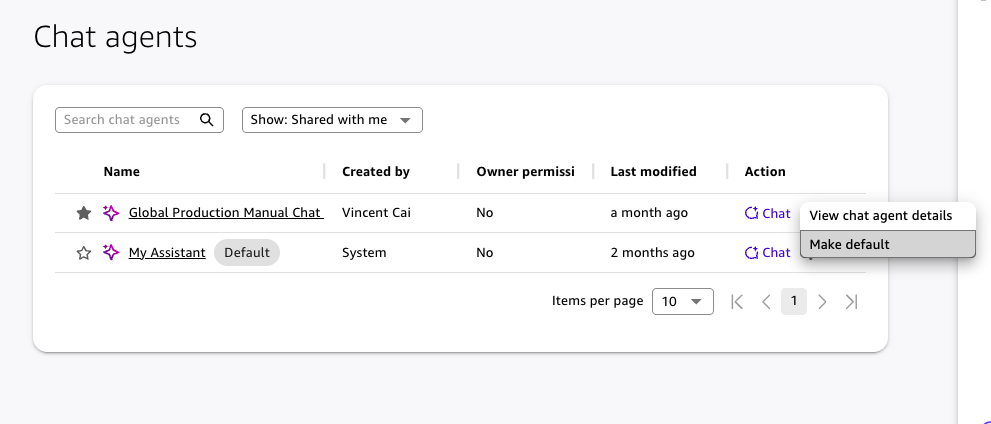Click the sparkle icon beside My Assistant
Screen dimensions: 991x424
pos(111,253)
